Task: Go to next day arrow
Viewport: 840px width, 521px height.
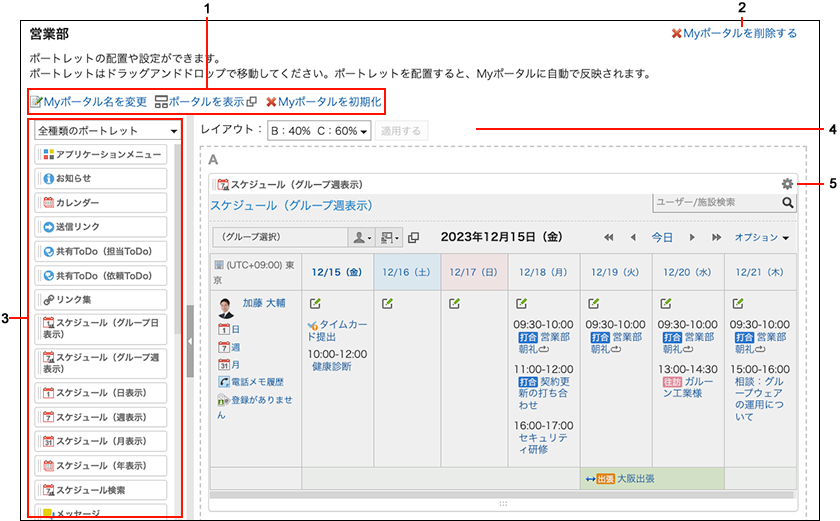Action: pos(691,238)
